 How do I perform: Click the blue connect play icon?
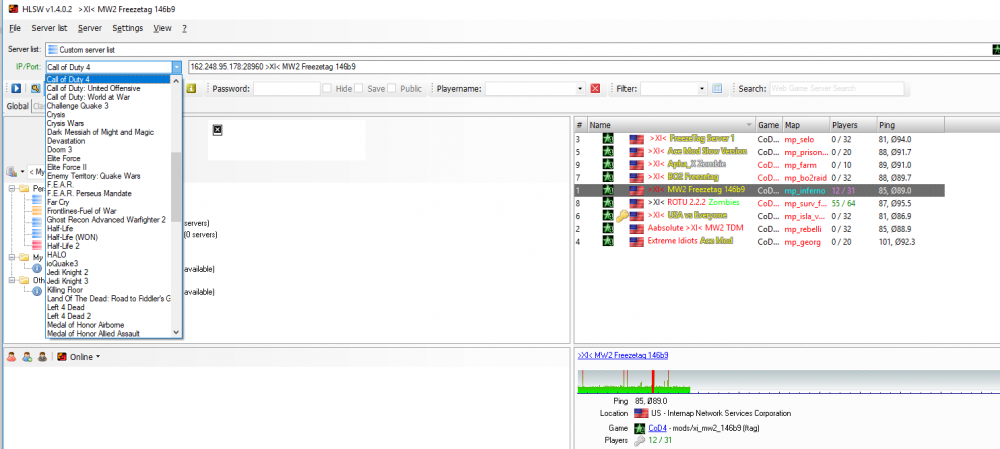coord(16,89)
